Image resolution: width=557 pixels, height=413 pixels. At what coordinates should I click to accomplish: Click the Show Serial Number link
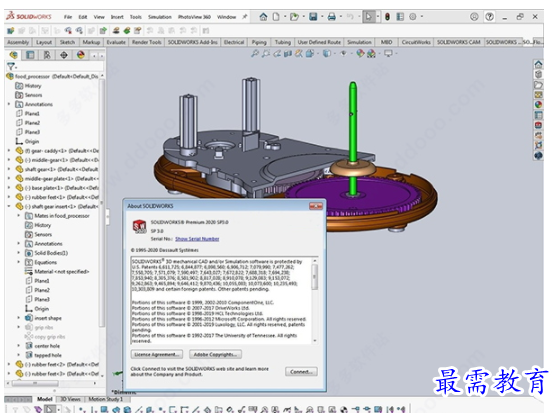[197, 239]
